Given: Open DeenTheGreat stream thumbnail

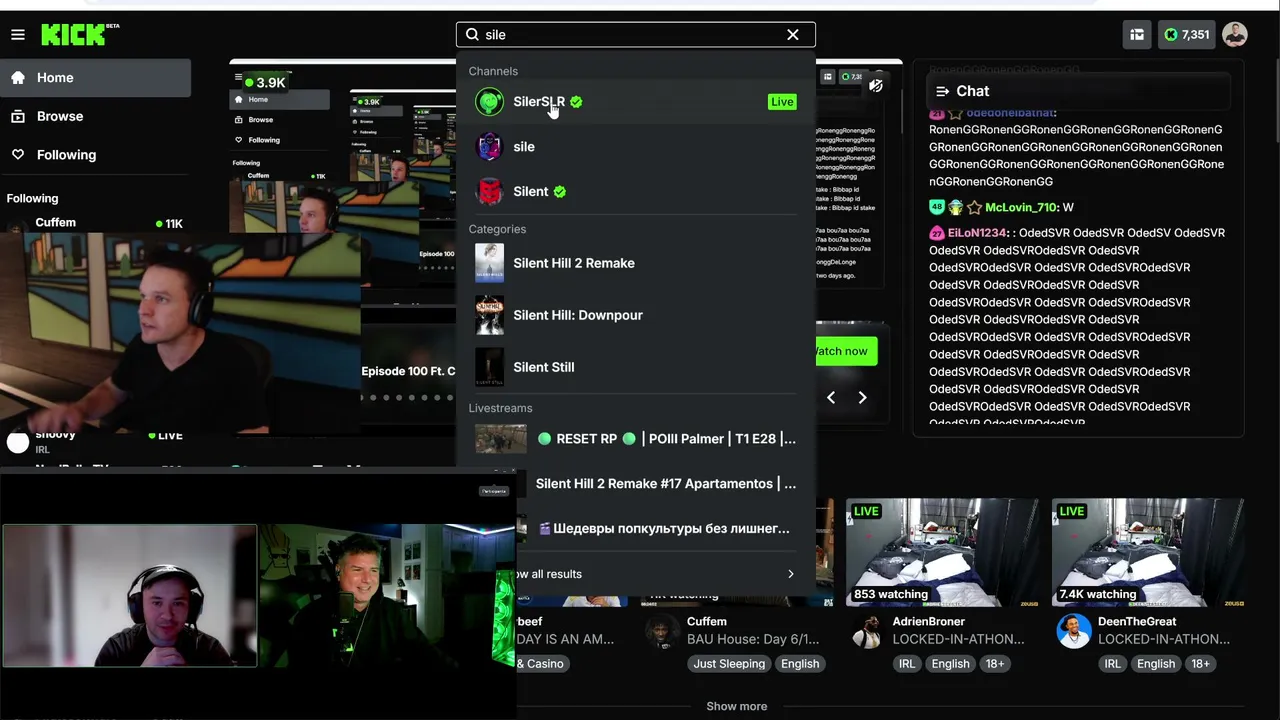Looking at the screenshot, I should pos(1148,553).
